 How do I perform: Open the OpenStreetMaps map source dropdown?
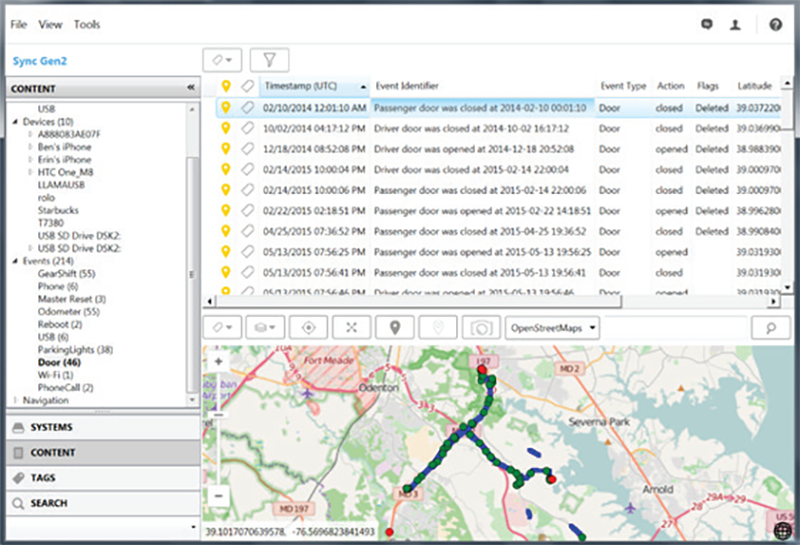point(554,327)
